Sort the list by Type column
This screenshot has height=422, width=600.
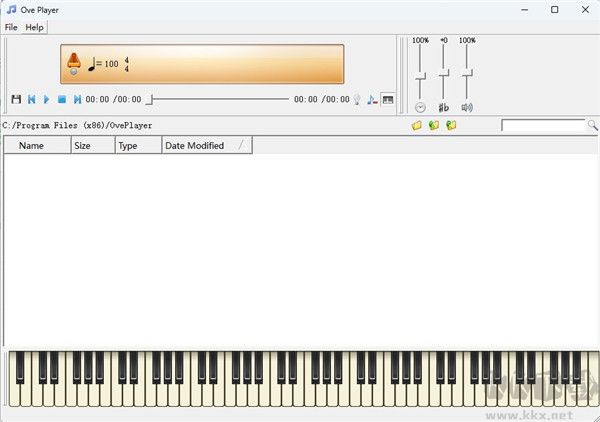139,145
